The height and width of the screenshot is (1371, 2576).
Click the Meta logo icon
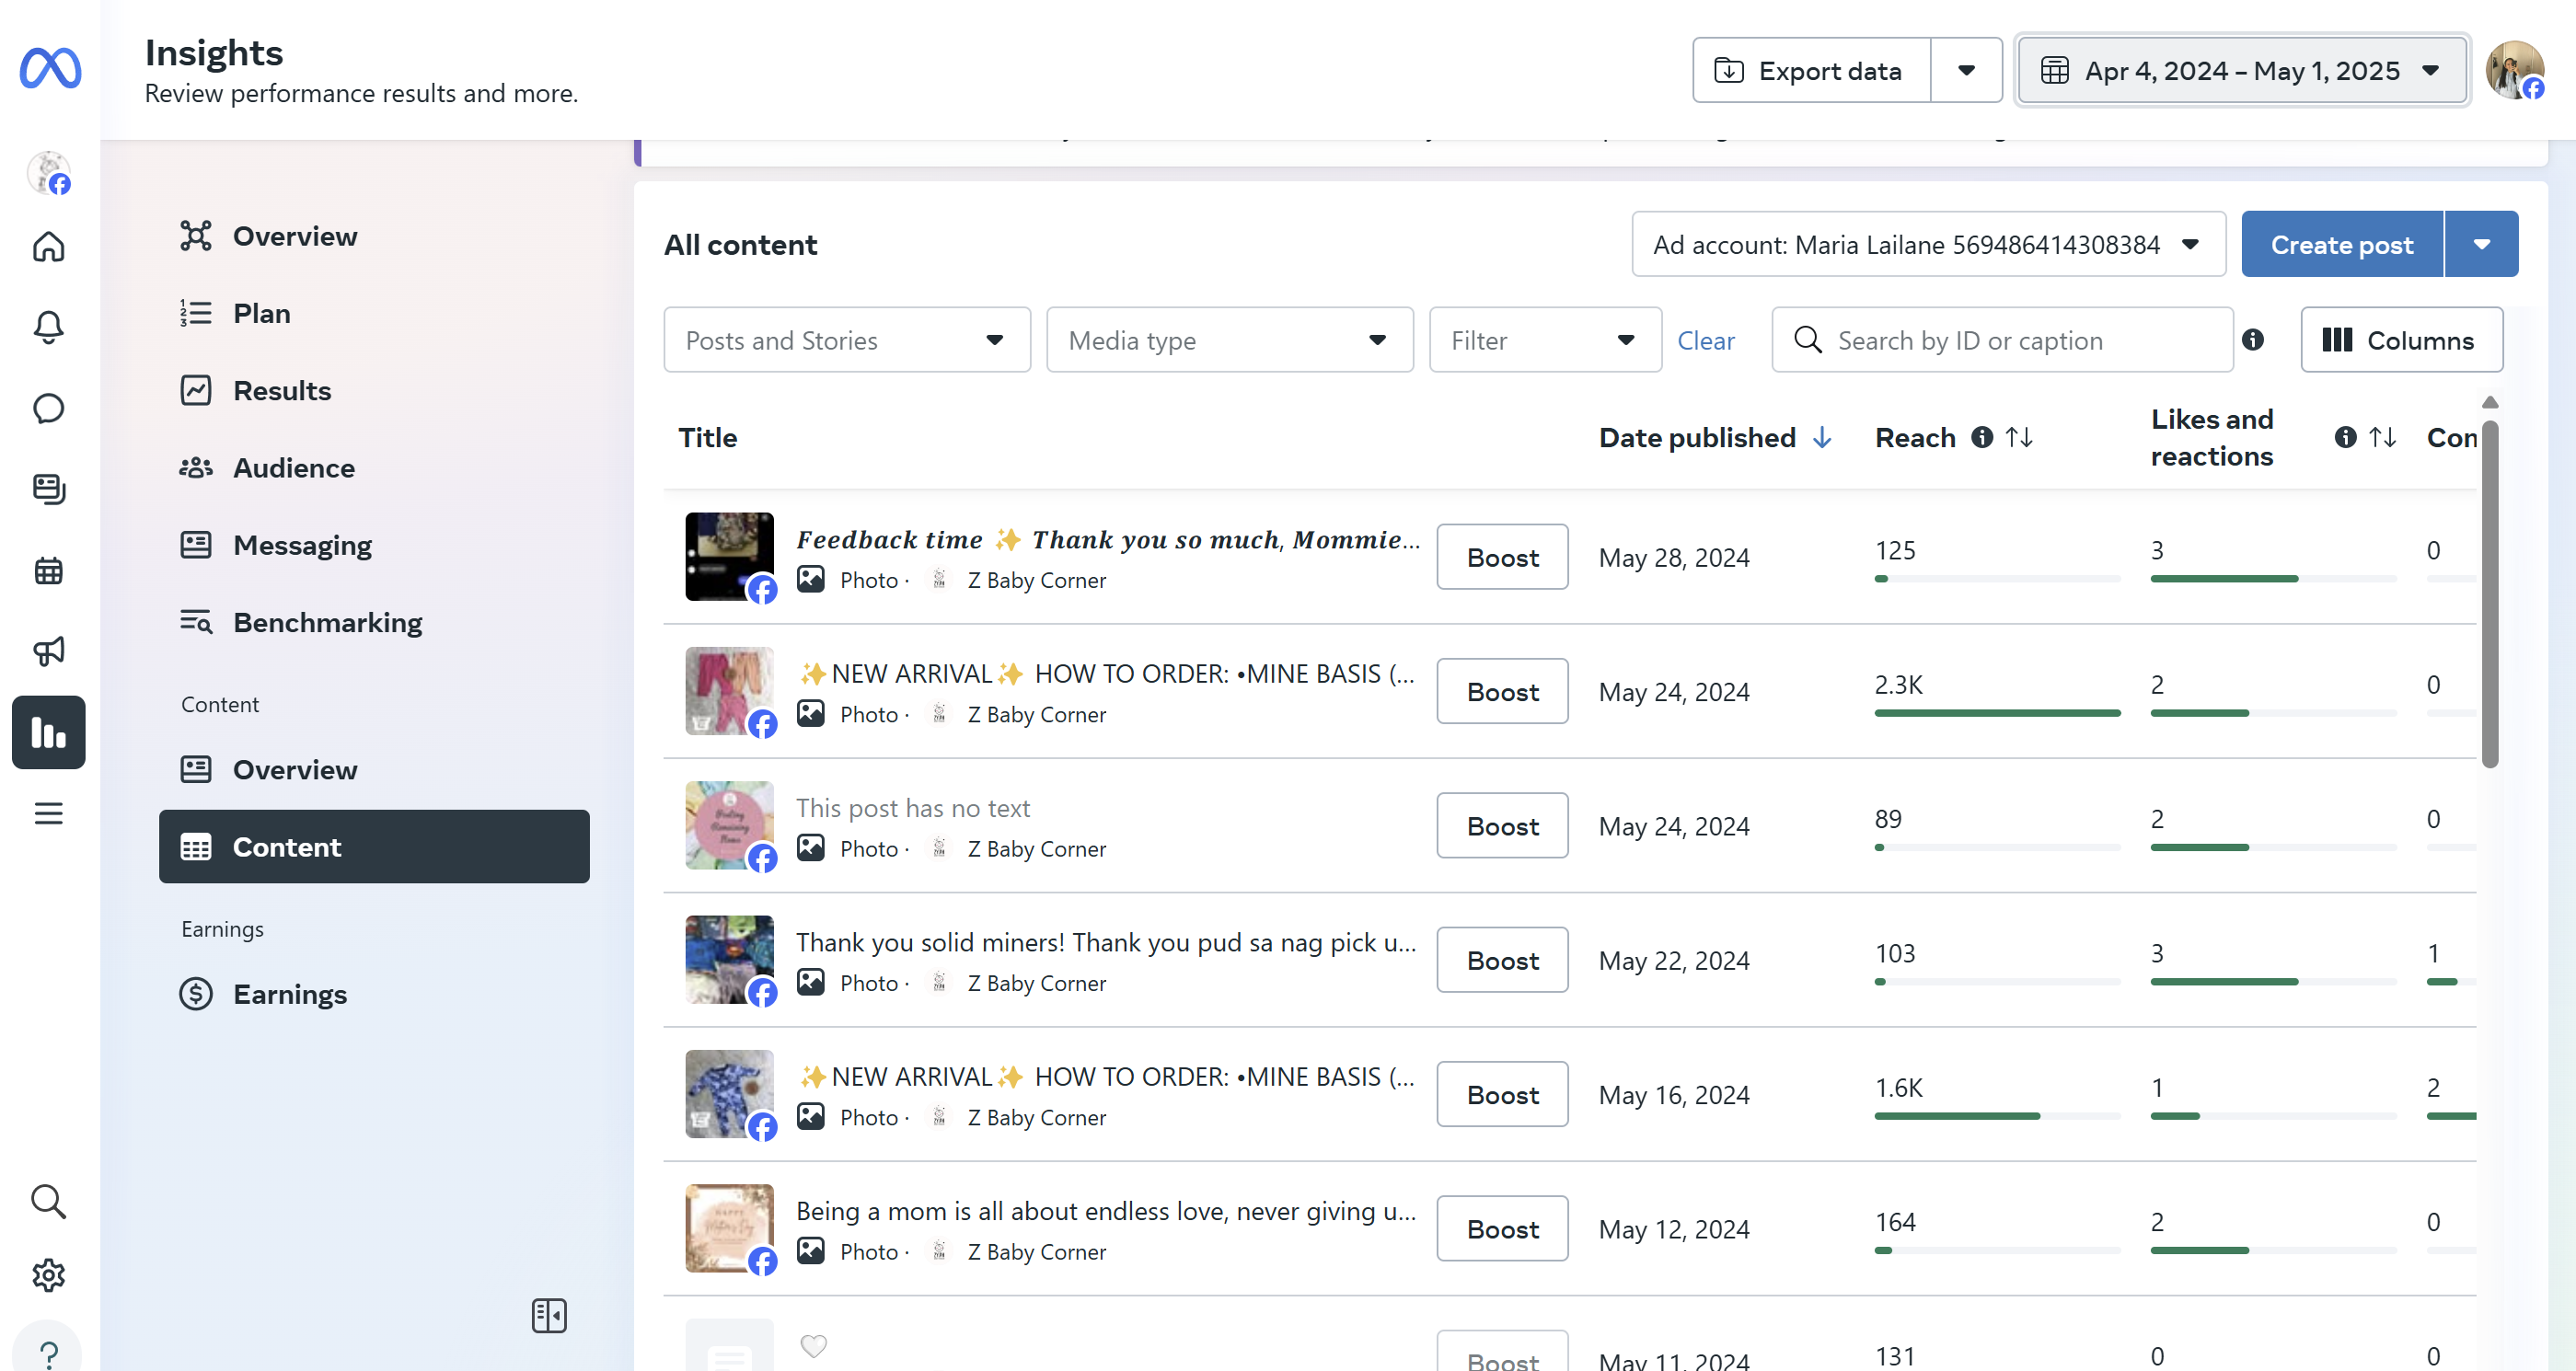click(x=50, y=68)
